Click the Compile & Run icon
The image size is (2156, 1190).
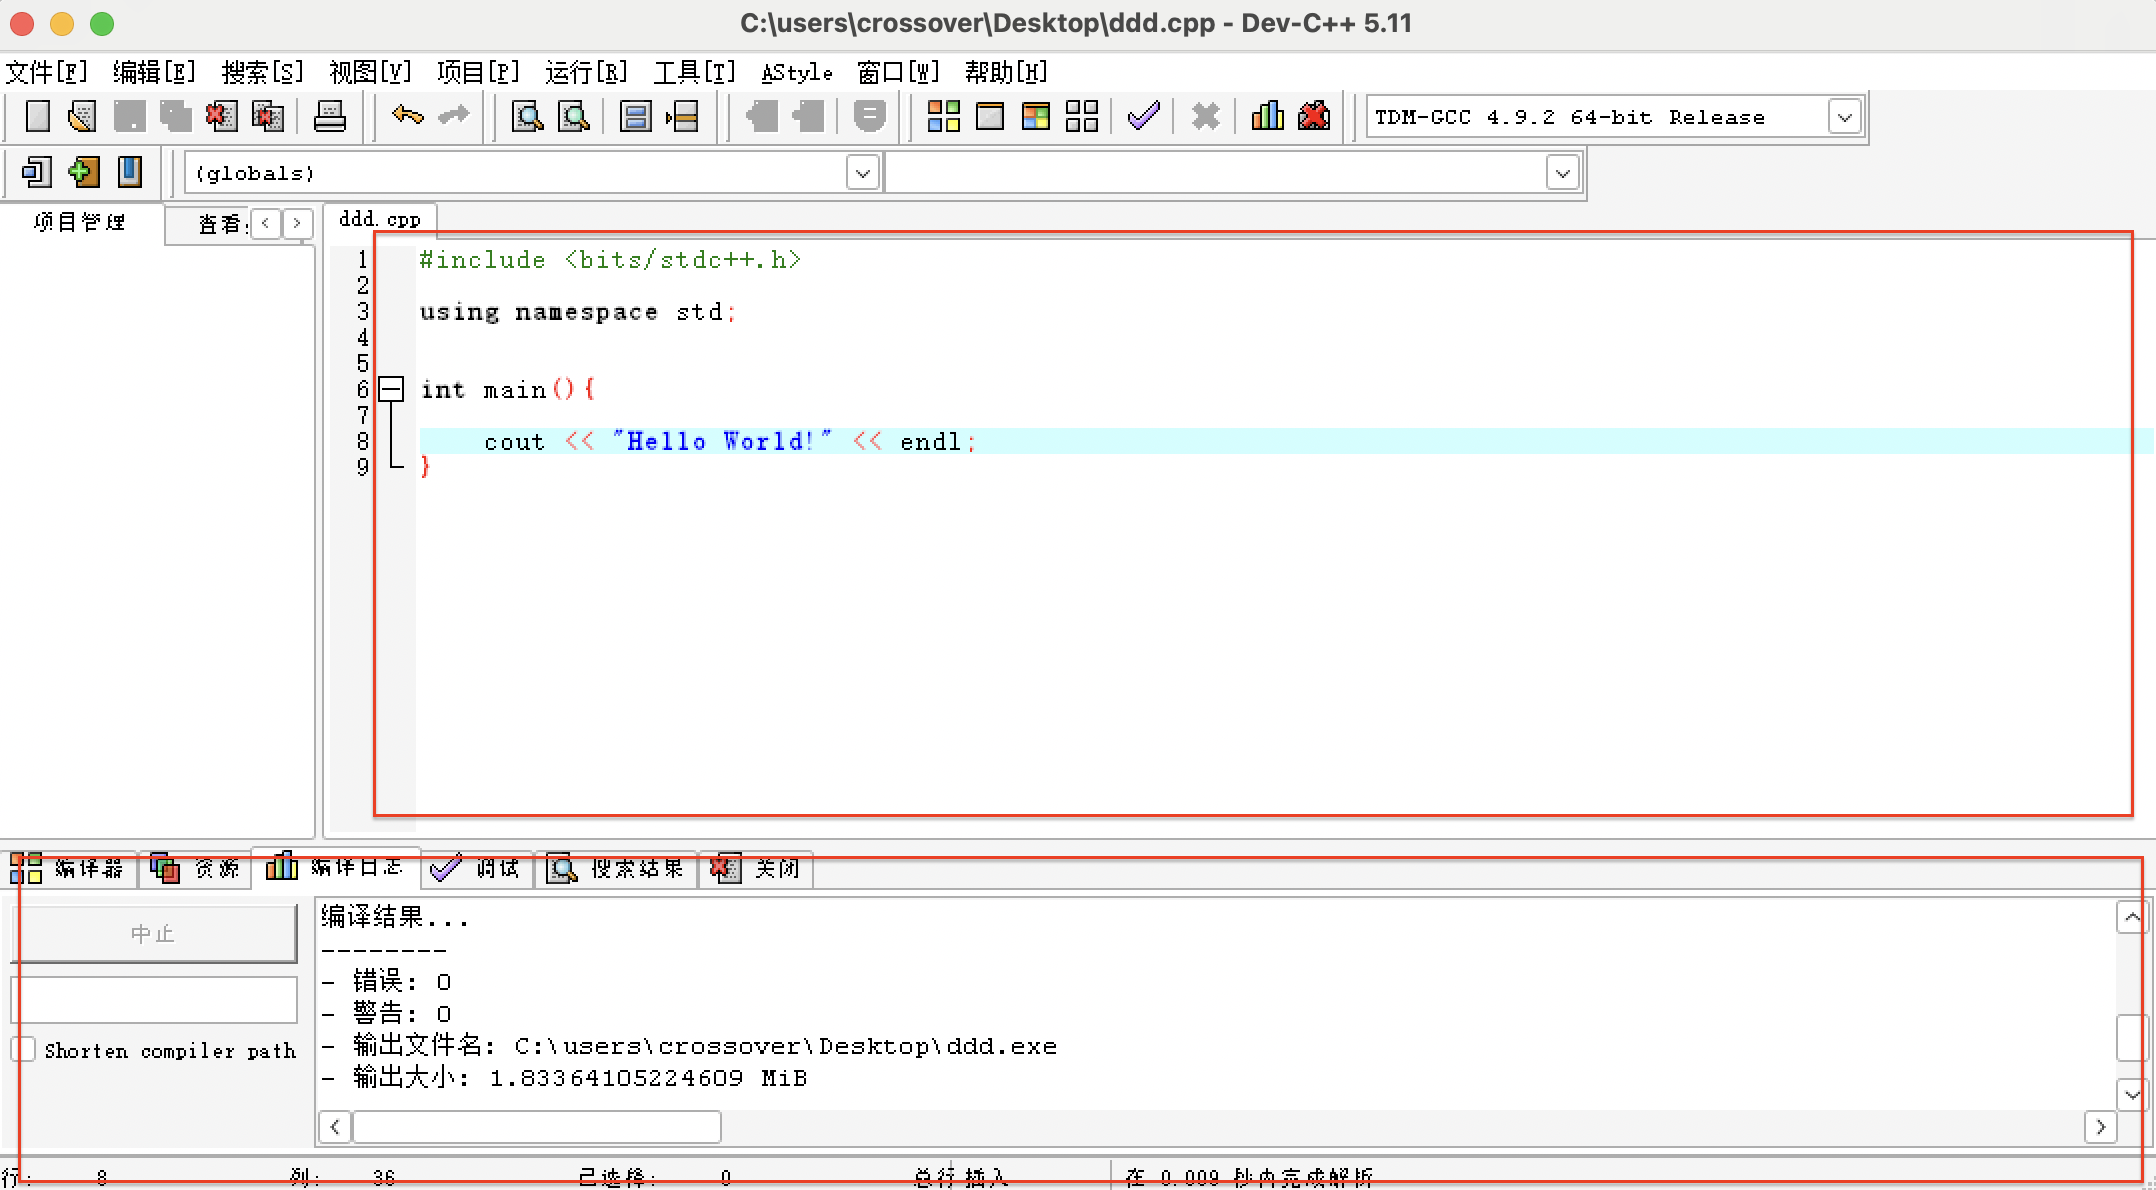[1036, 117]
